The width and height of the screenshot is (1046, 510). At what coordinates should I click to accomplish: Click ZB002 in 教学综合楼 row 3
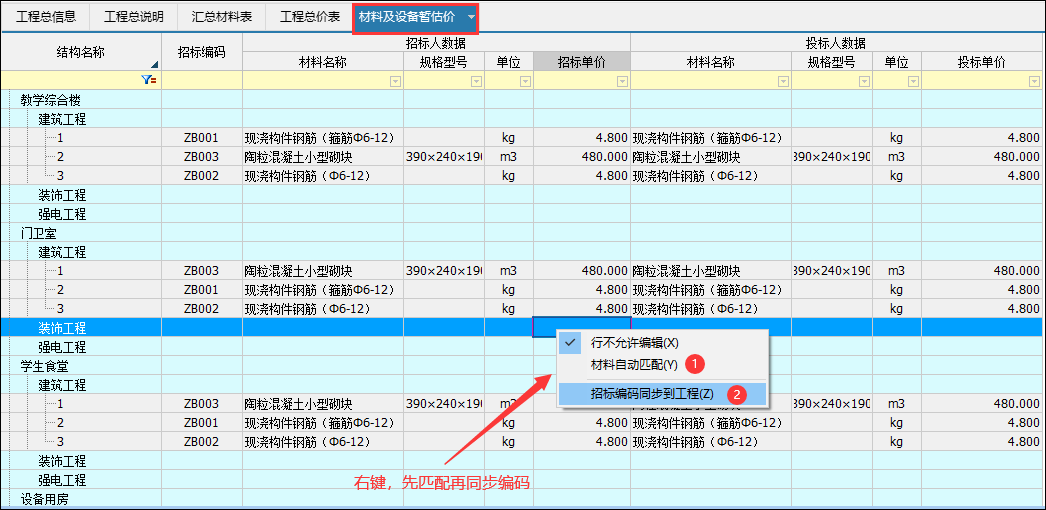(201, 176)
